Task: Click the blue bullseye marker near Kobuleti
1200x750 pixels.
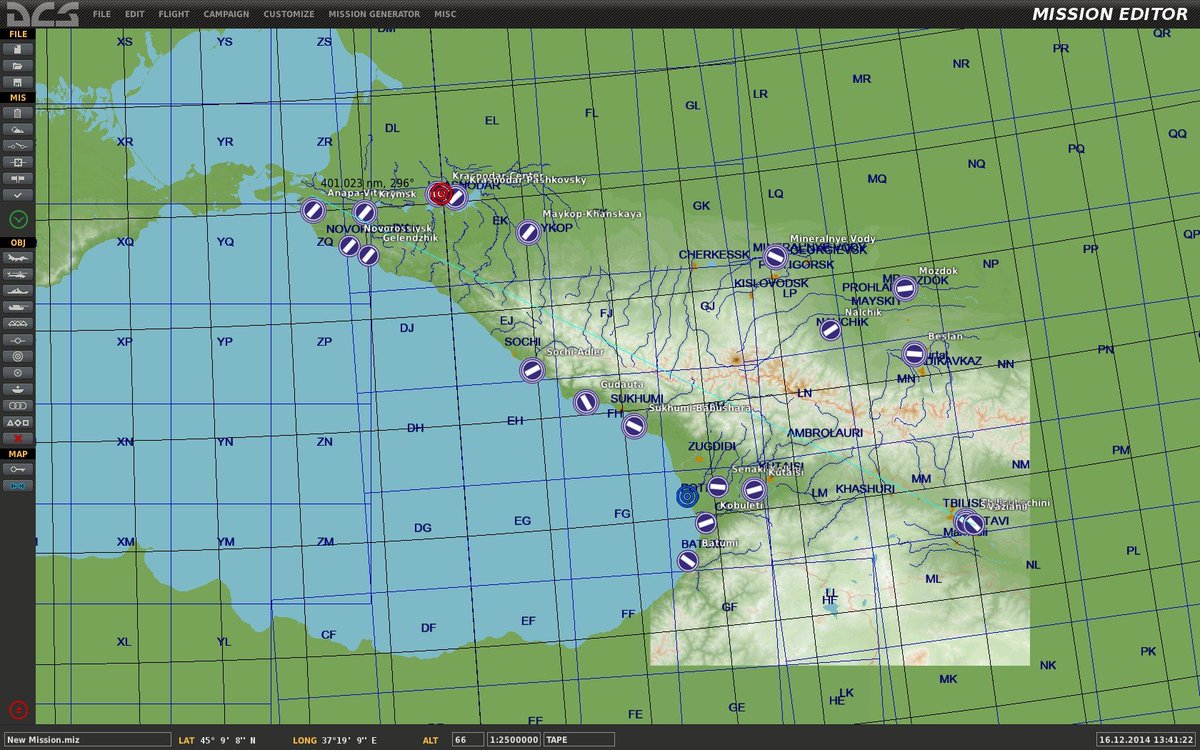Action: tap(687, 495)
